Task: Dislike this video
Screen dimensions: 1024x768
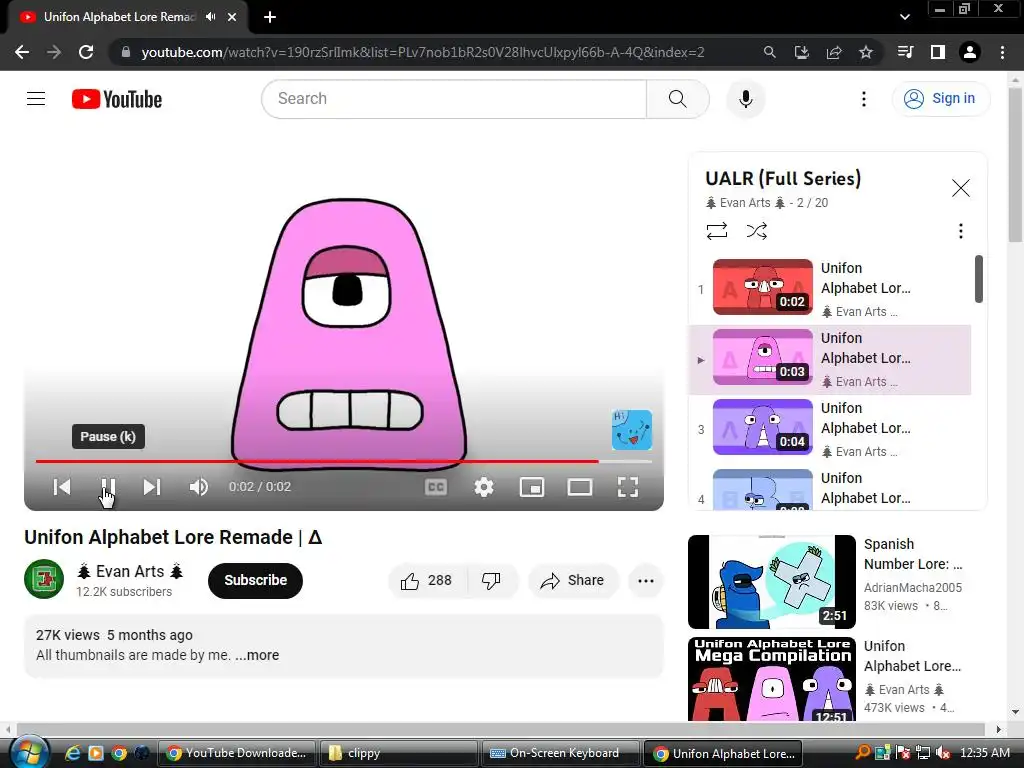Action: (491, 581)
